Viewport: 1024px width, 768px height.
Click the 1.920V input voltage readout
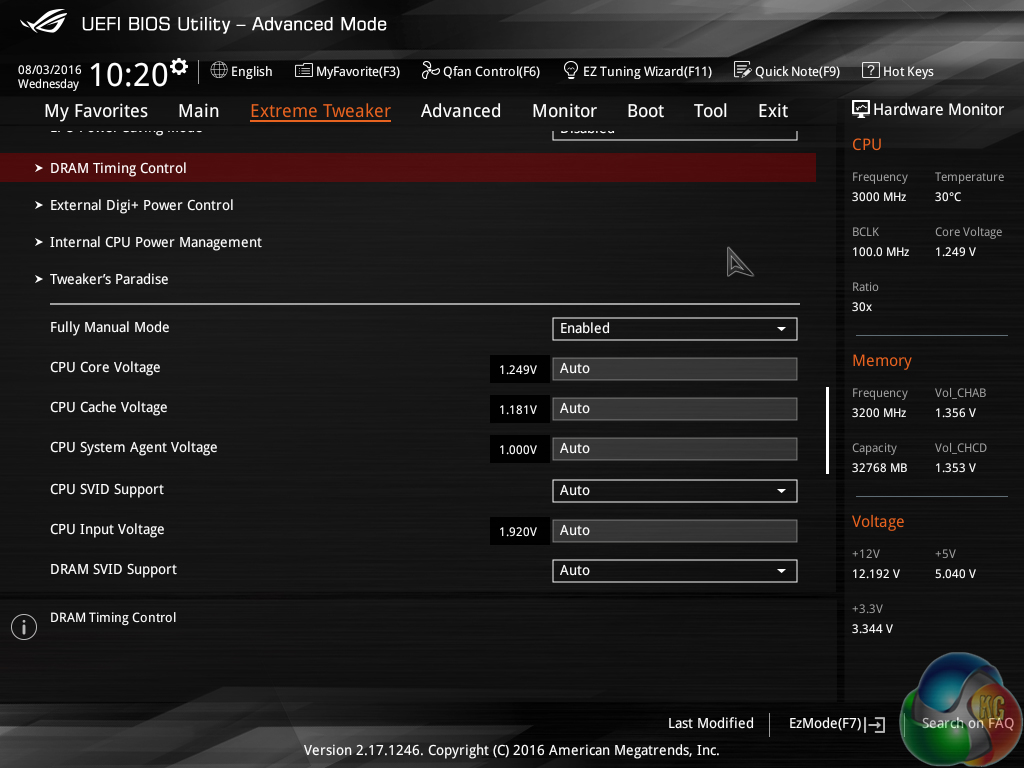click(519, 532)
